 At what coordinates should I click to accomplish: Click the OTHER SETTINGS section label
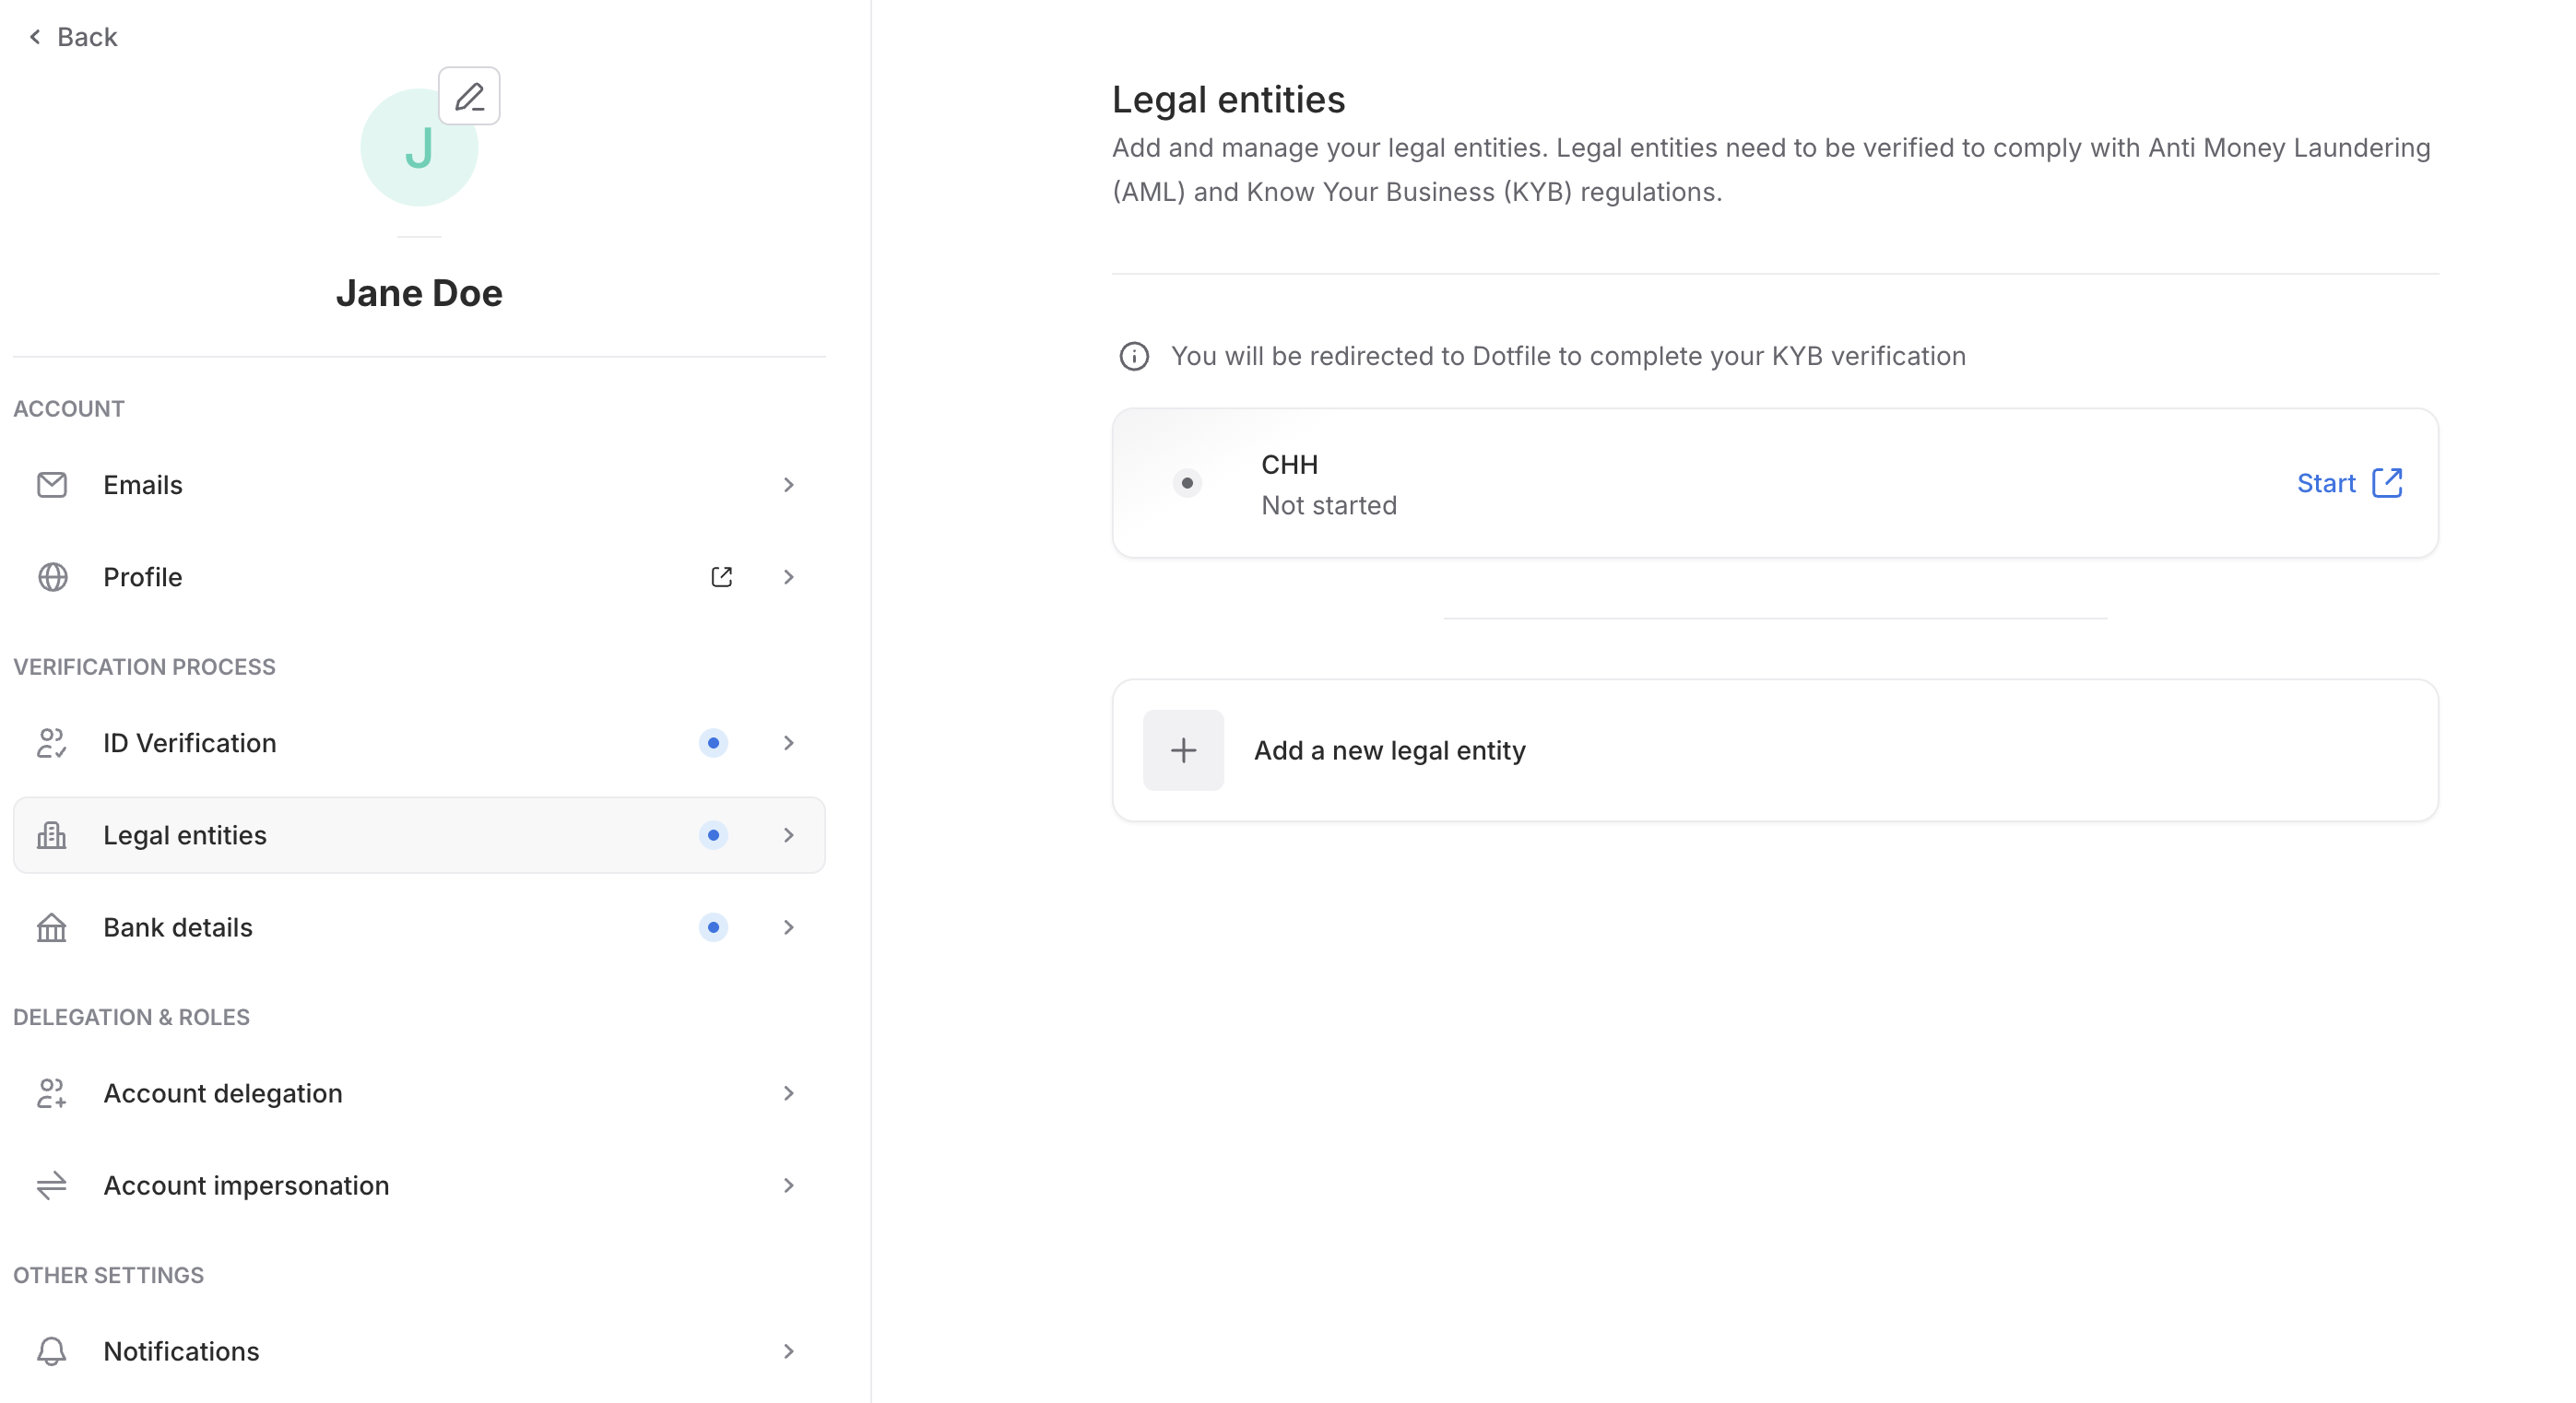(x=108, y=1274)
